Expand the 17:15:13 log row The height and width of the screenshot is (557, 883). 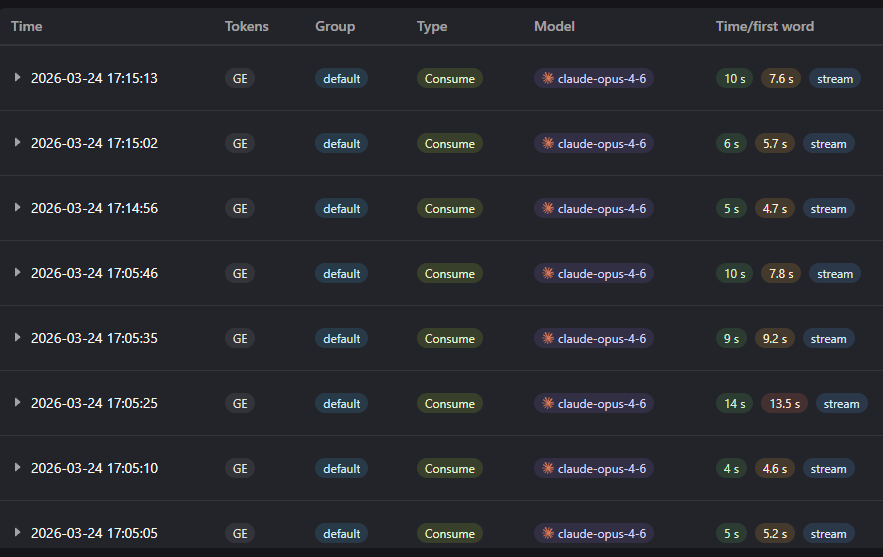coord(17,78)
